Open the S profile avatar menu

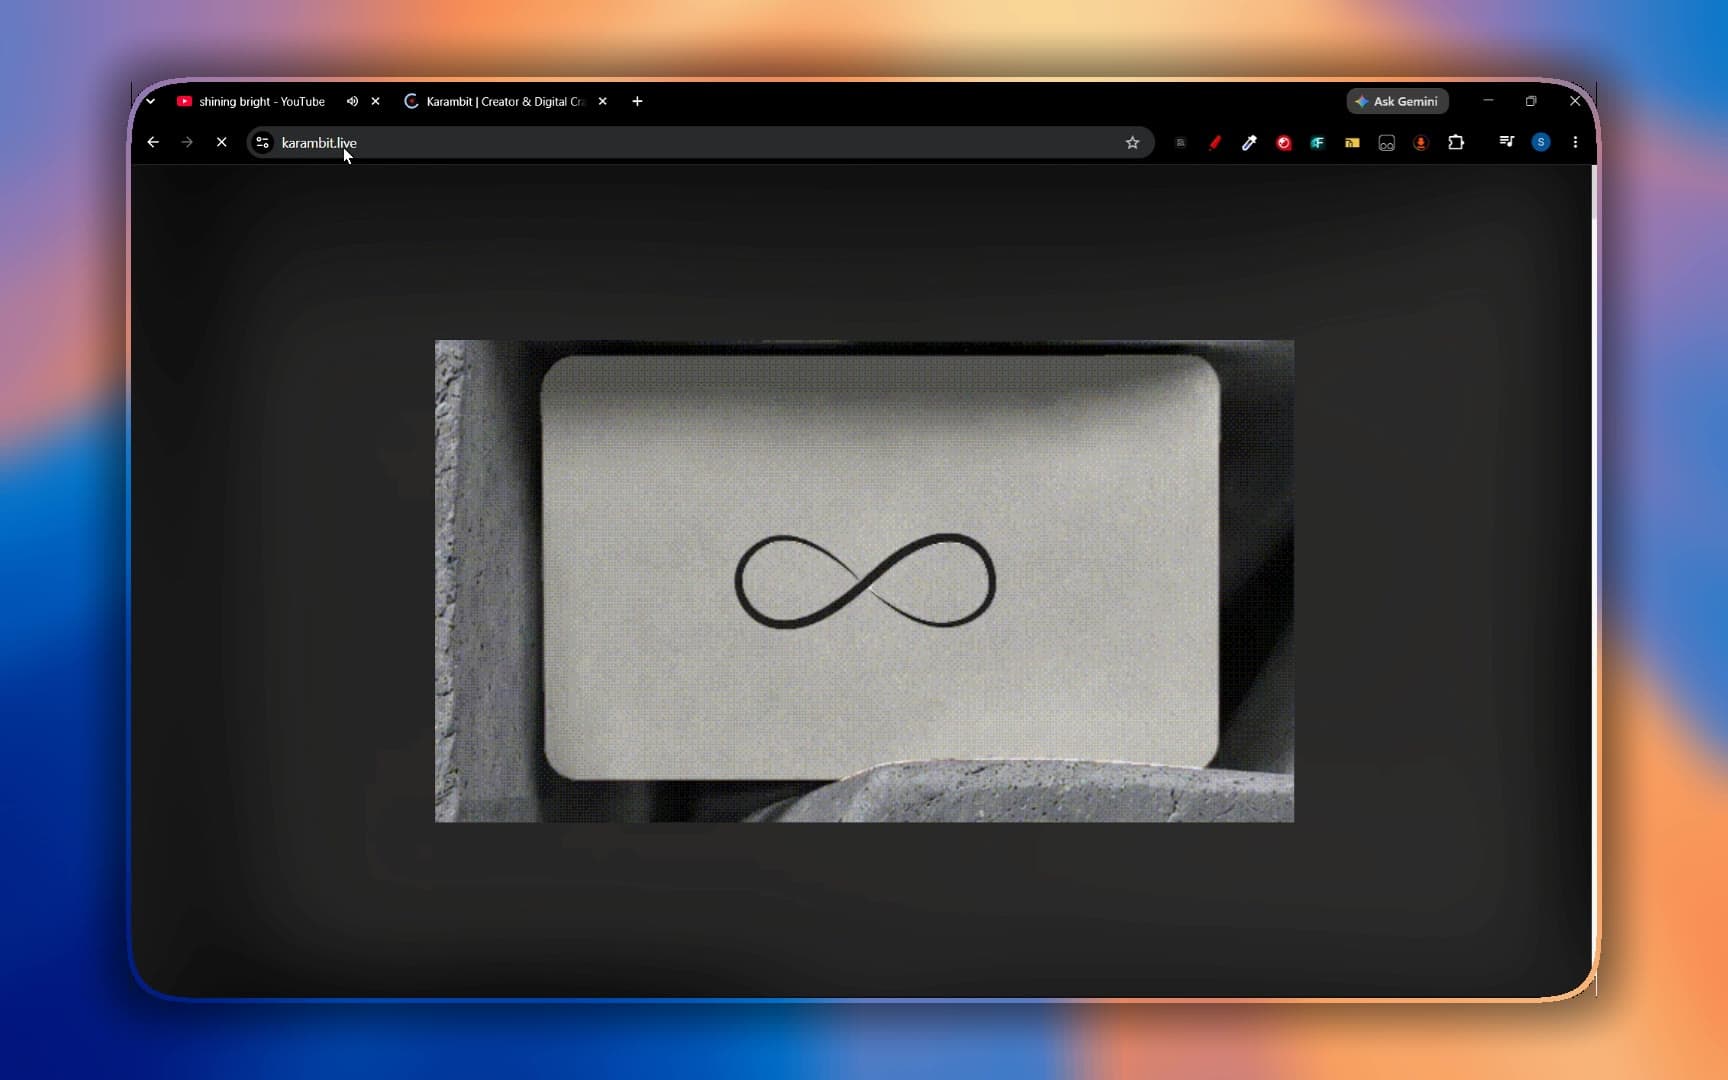pos(1541,142)
